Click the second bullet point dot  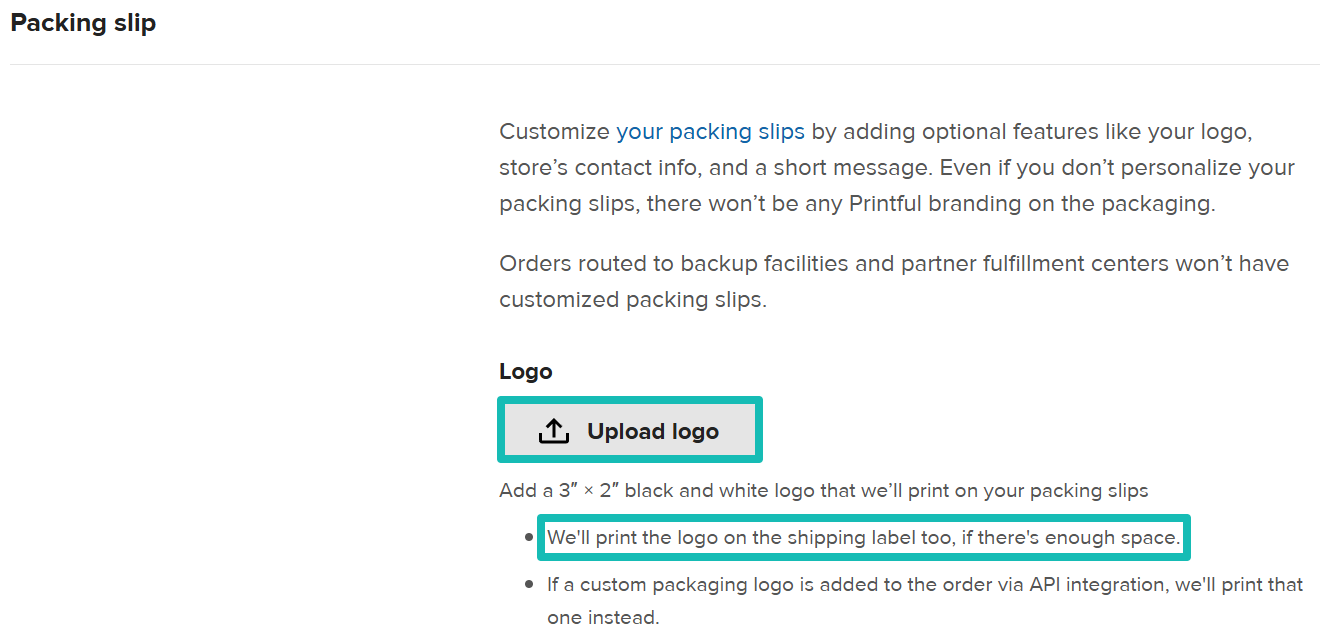pos(529,584)
